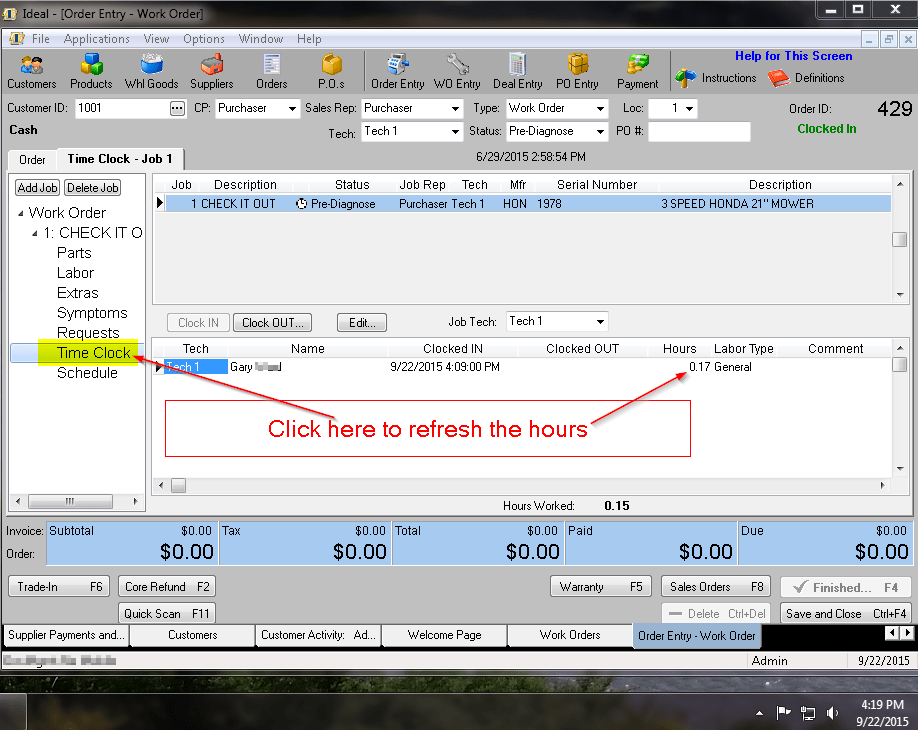Open the Products screen icon
Screen dimensions: 918x730
tap(91, 70)
